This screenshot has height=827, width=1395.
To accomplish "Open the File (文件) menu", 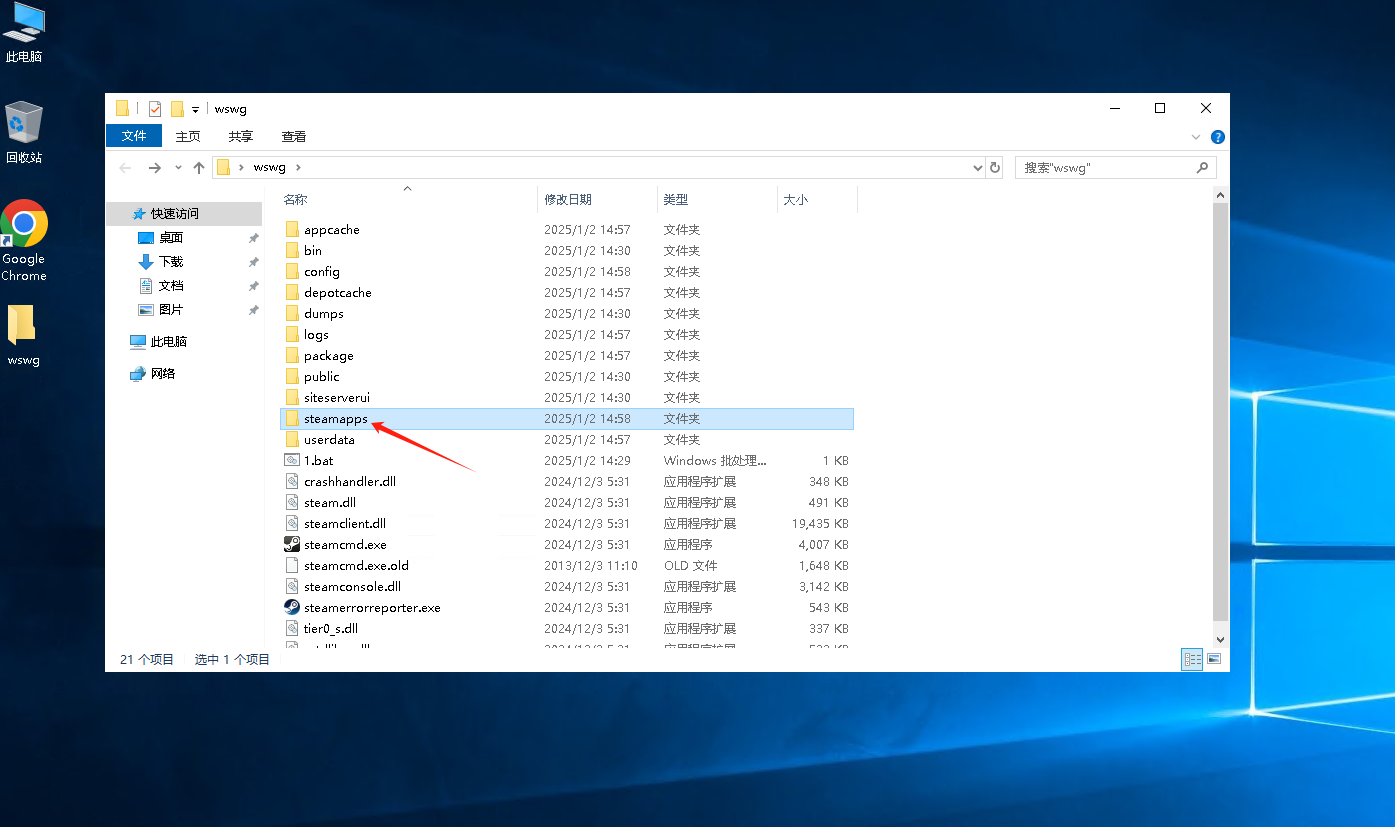I will (134, 136).
